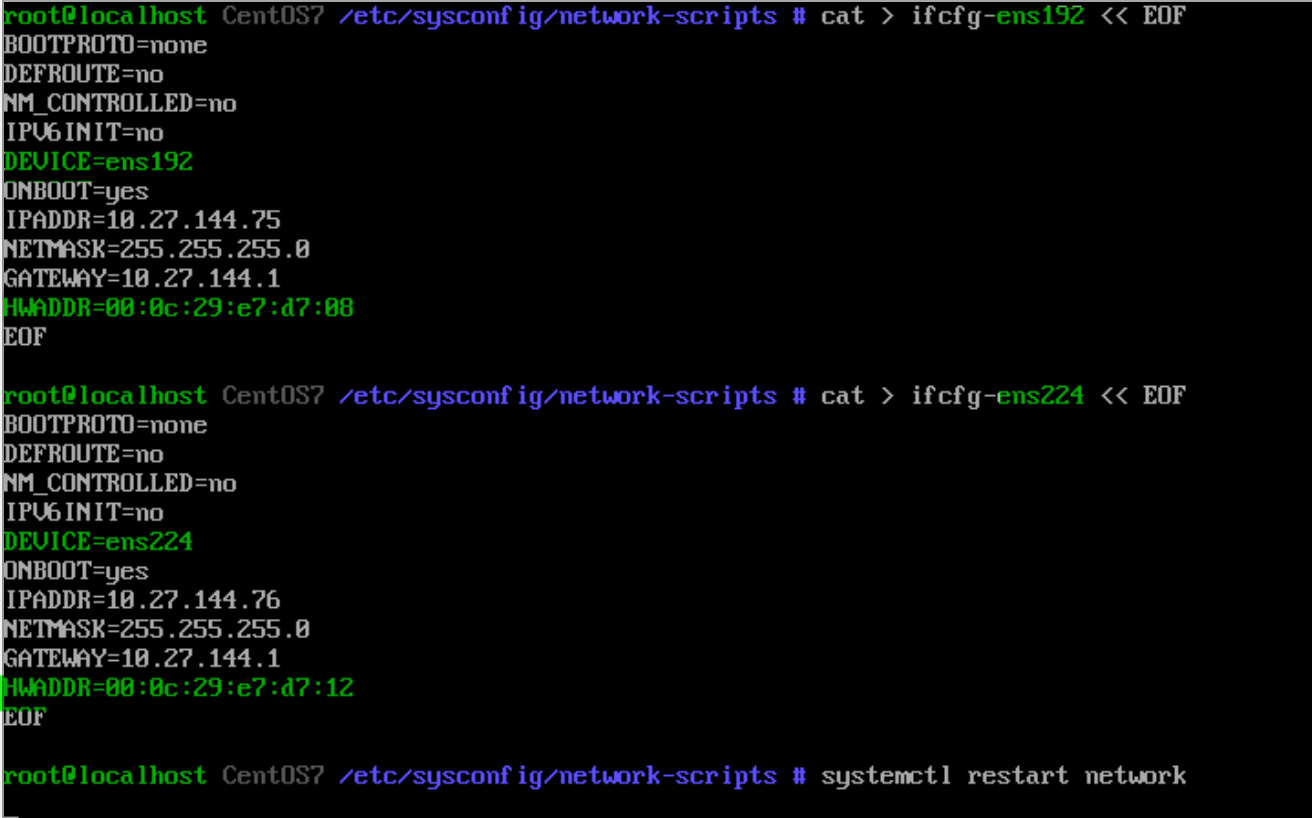Click the first ONBOOT=yes line
1312x818 pixels.
[76, 191]
